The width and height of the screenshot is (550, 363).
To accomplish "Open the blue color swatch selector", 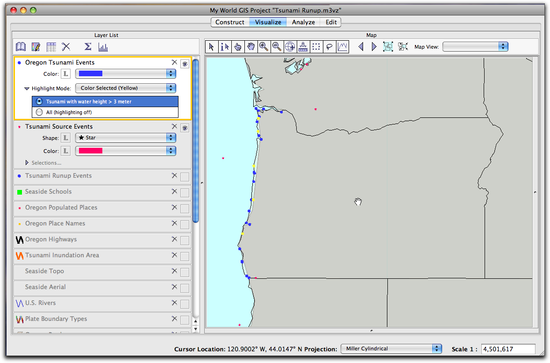I will [126, 74].
